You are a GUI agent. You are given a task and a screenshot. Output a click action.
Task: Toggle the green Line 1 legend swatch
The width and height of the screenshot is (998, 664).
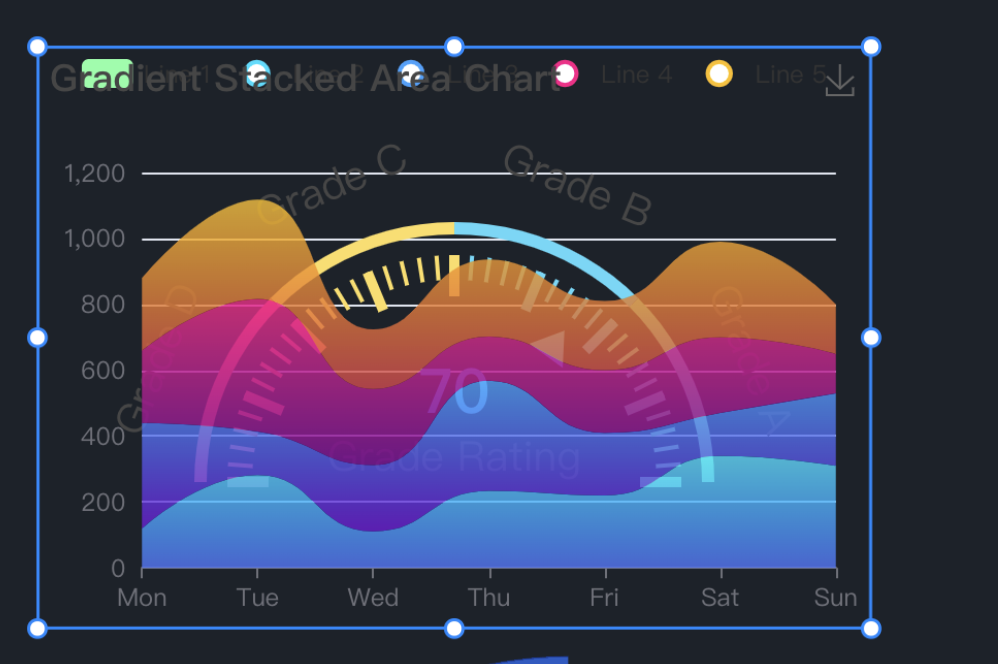(x=107, y=73)
